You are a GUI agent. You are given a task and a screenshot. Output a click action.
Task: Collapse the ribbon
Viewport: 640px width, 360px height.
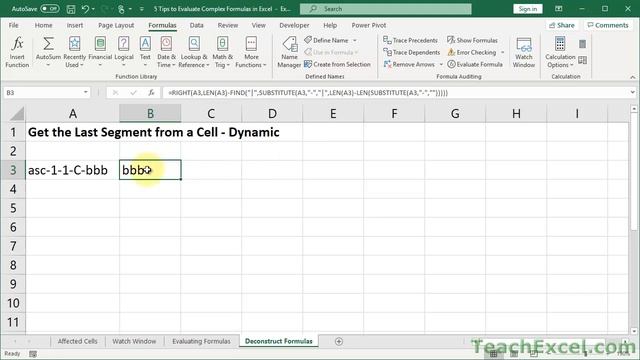pyautogui.click(x=632, y=77)
